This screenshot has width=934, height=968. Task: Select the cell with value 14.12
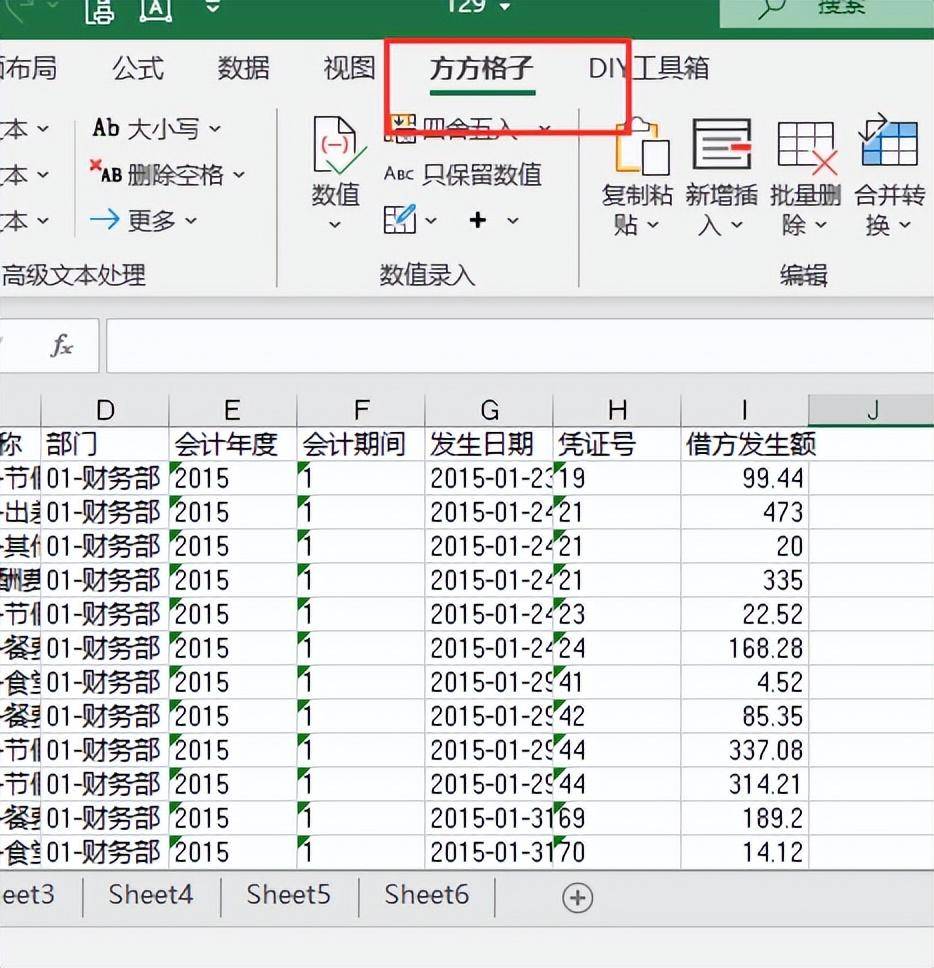[744, 851]
